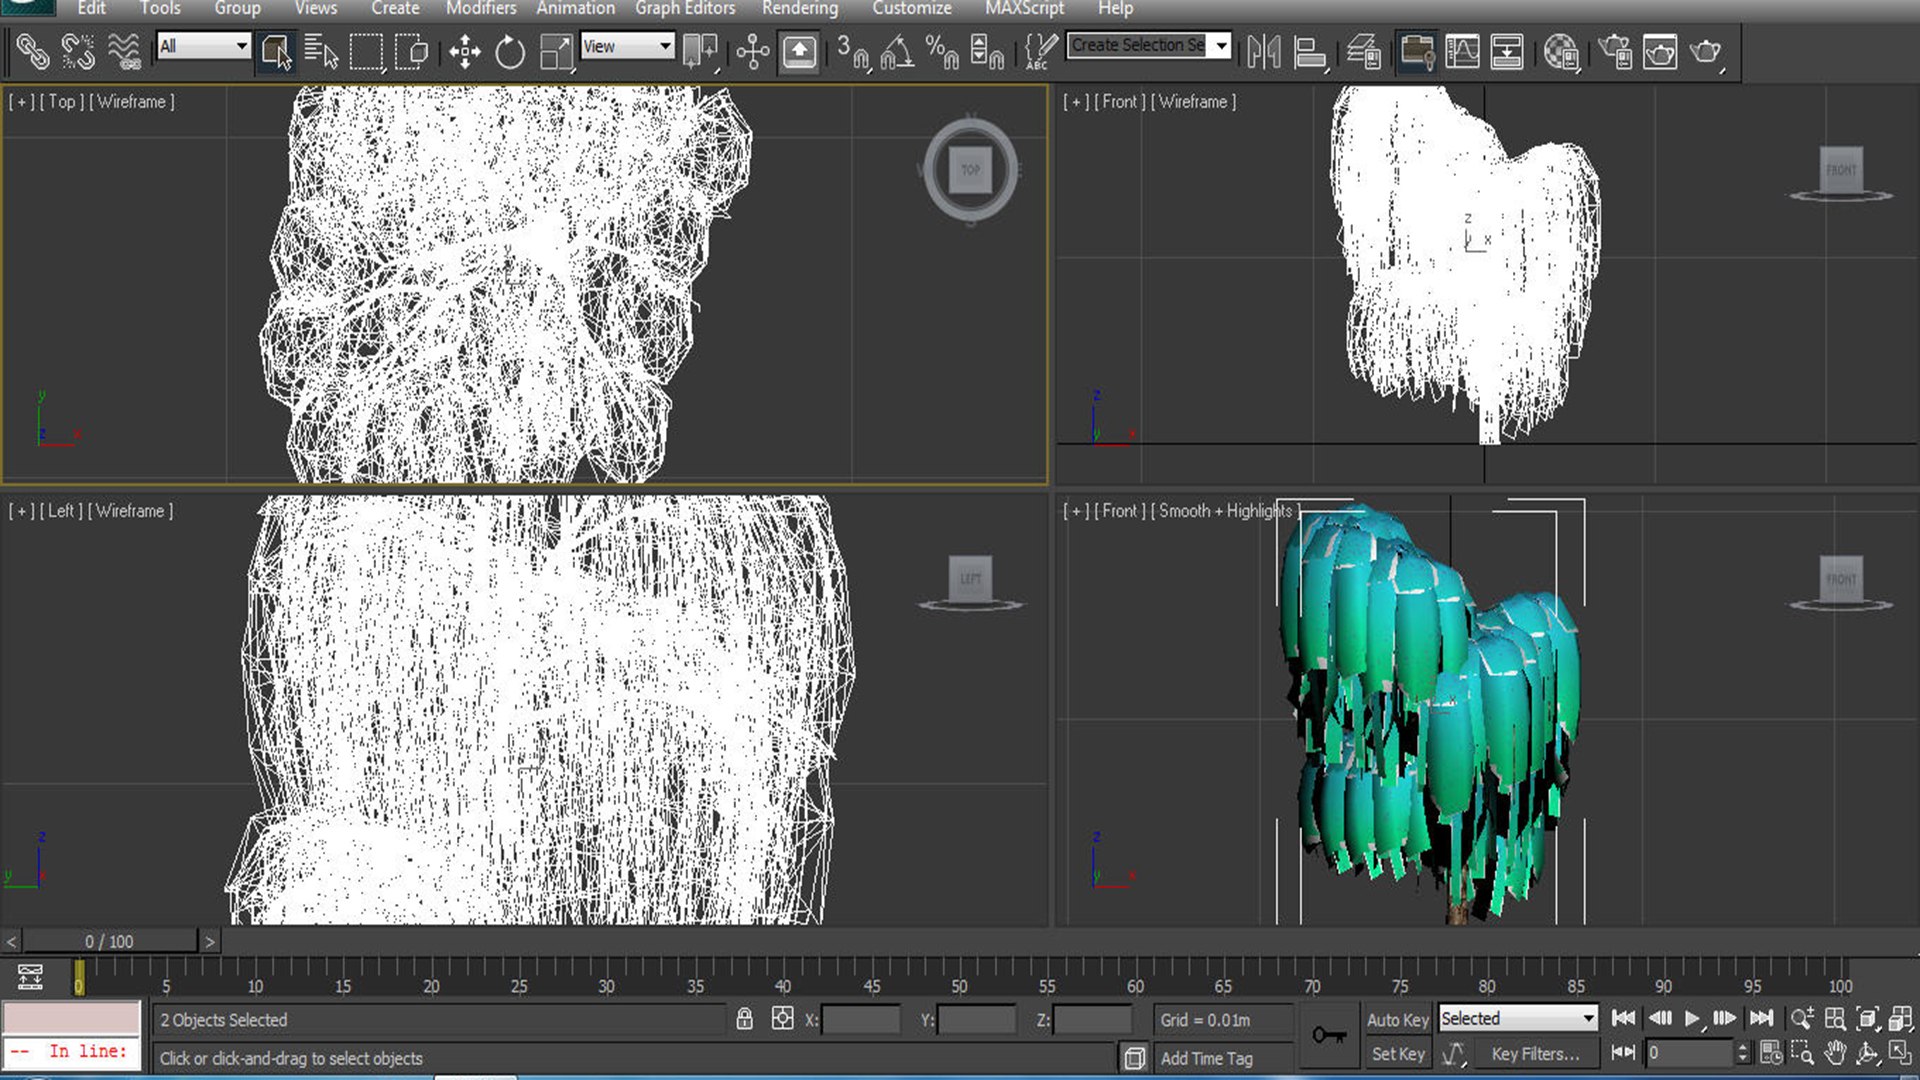Select the Move tool
The width and height of the screenshot is (1920, 1080).
[x=465, y=51]
